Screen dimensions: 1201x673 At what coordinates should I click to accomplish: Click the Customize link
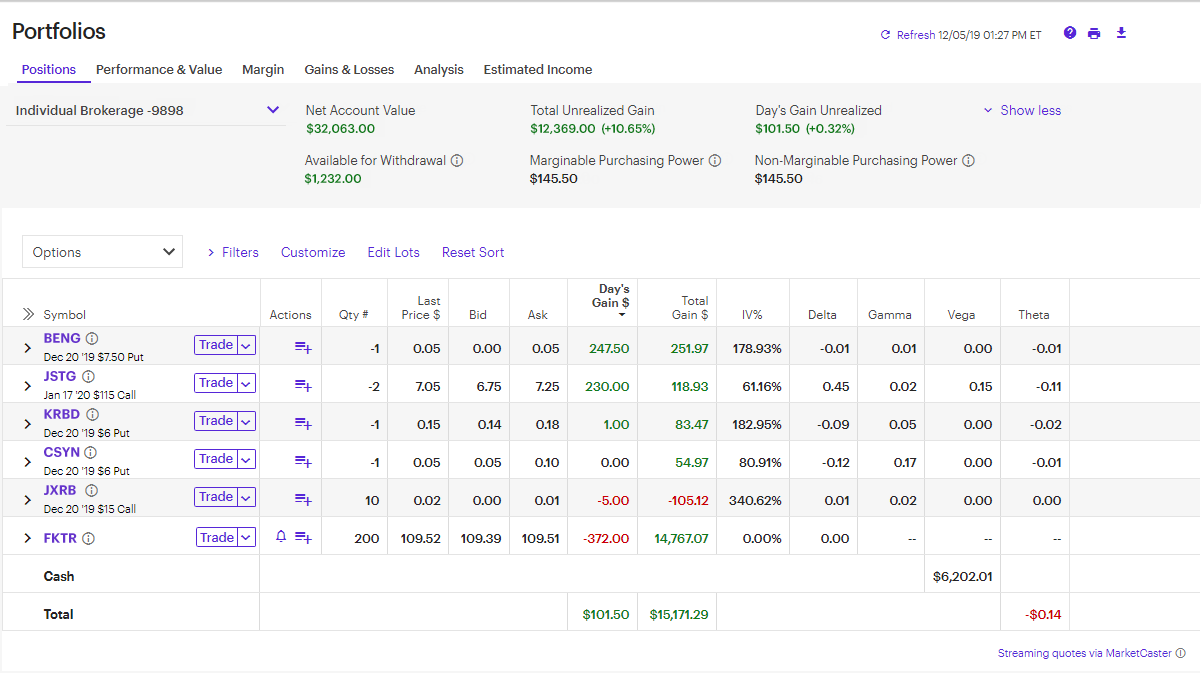tap(313, 253)
